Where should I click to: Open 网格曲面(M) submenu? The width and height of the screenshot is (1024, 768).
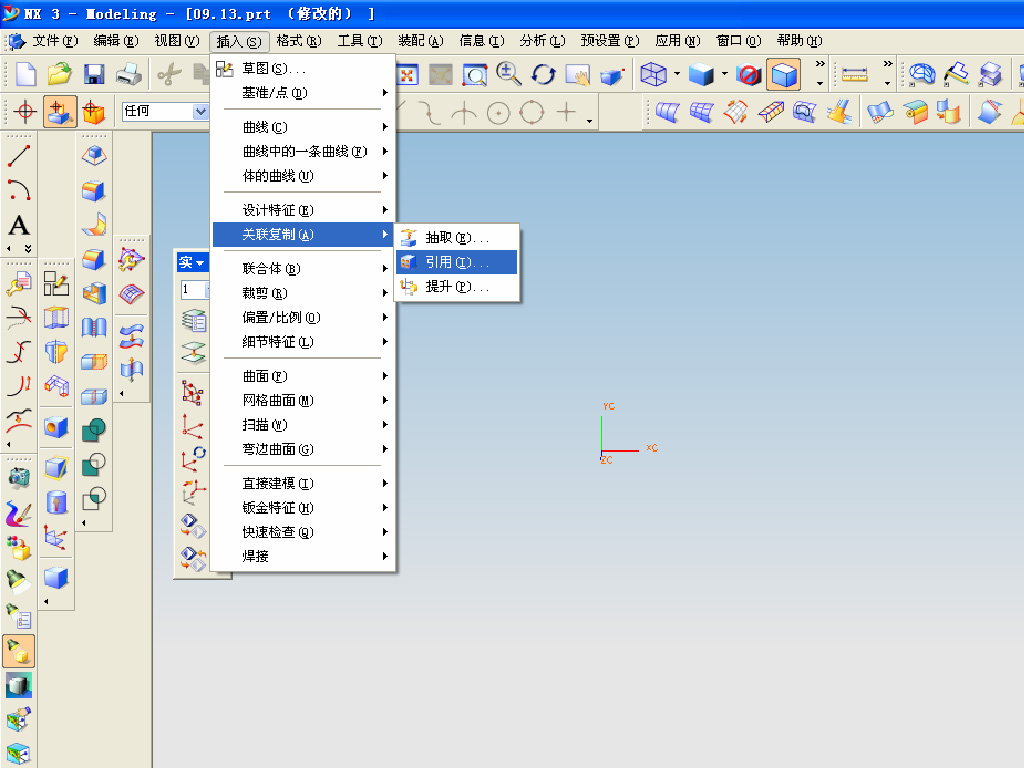(303, 400)
